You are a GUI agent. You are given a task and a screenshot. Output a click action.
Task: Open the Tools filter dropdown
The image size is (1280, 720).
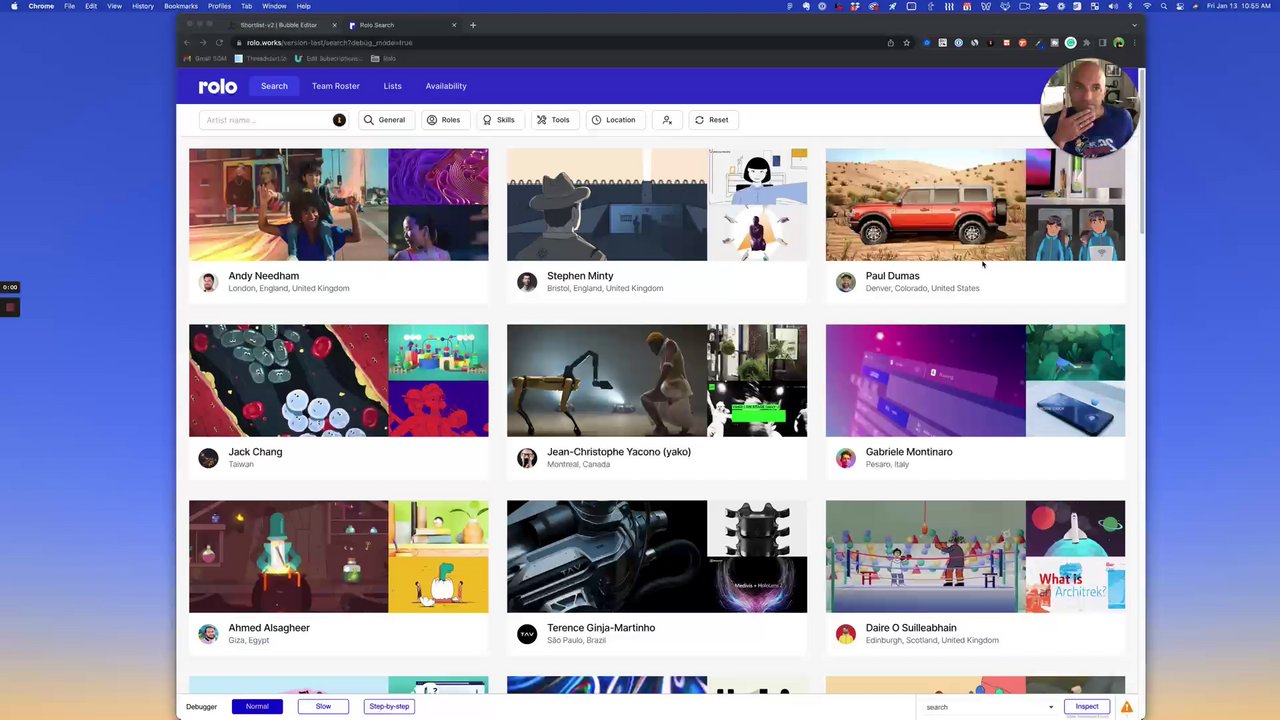[x=553, y=120]
